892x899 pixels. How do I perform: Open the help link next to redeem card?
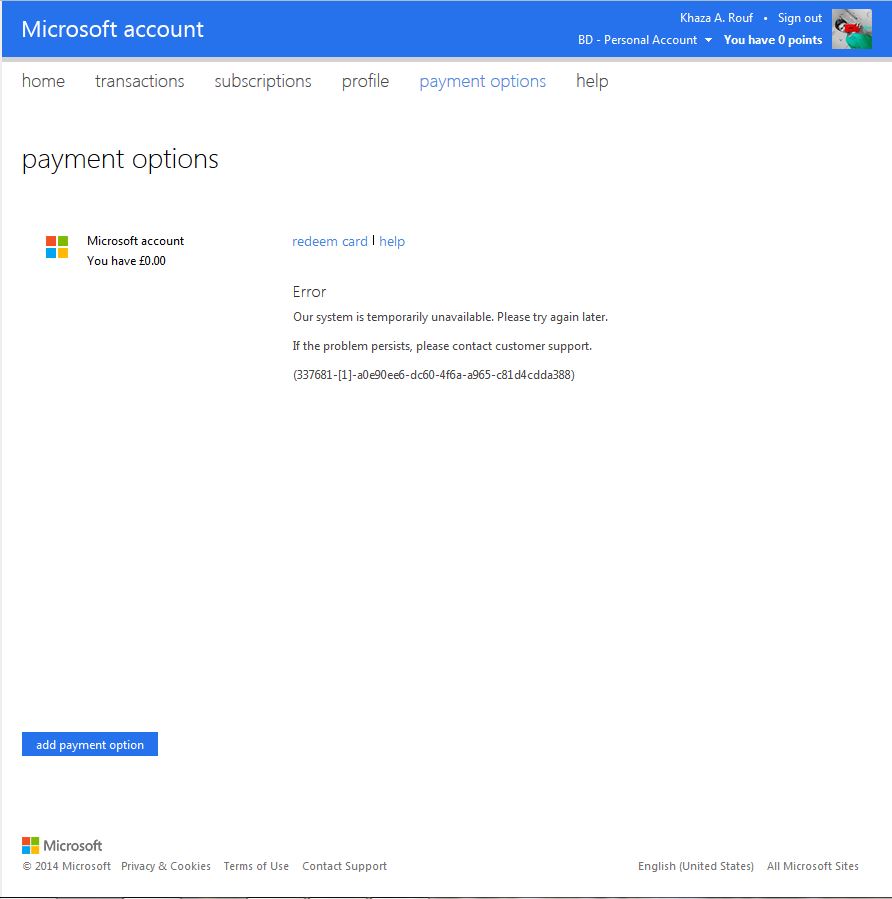tap(392, 241)
